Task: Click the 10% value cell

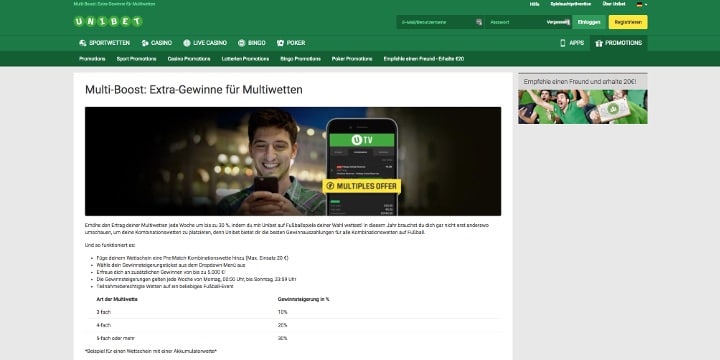Action: (282, 312)
